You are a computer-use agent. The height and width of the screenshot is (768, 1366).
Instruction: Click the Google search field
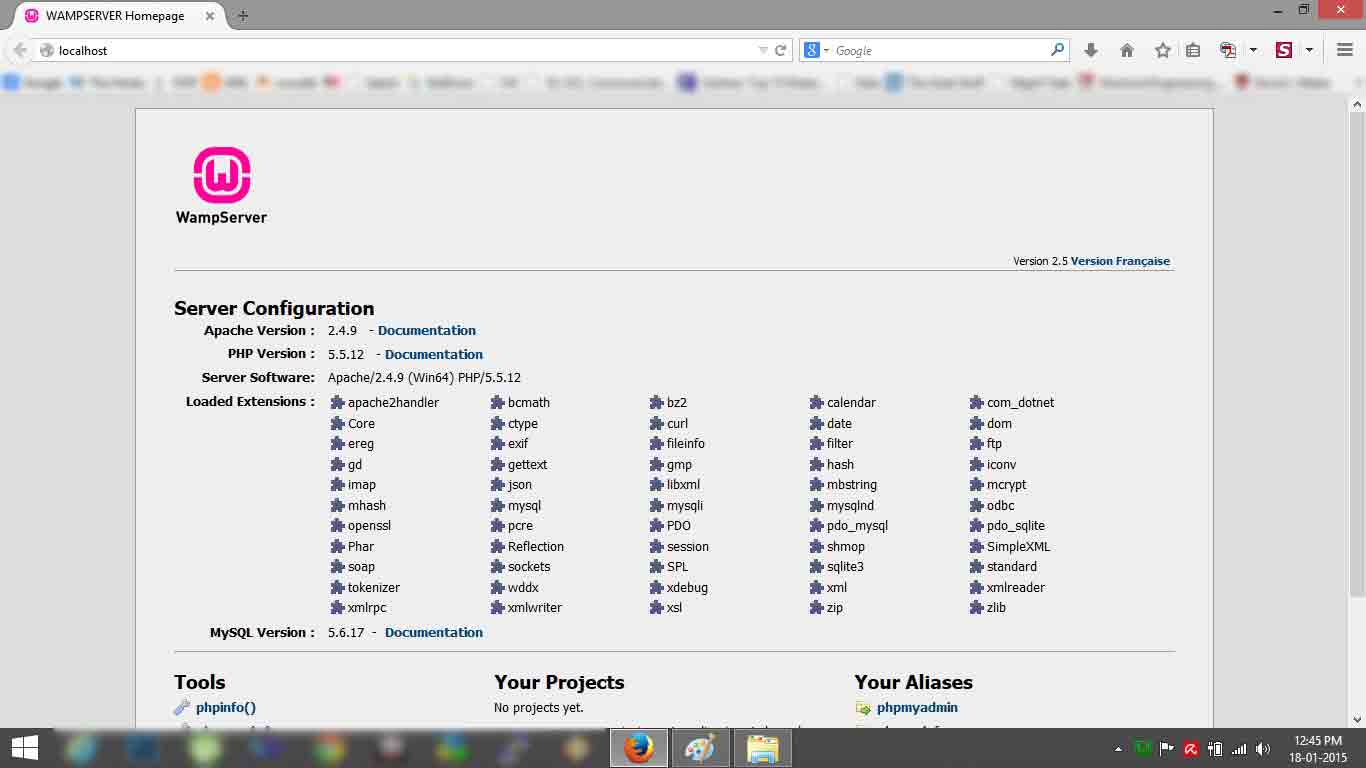[x=940, y=50]
